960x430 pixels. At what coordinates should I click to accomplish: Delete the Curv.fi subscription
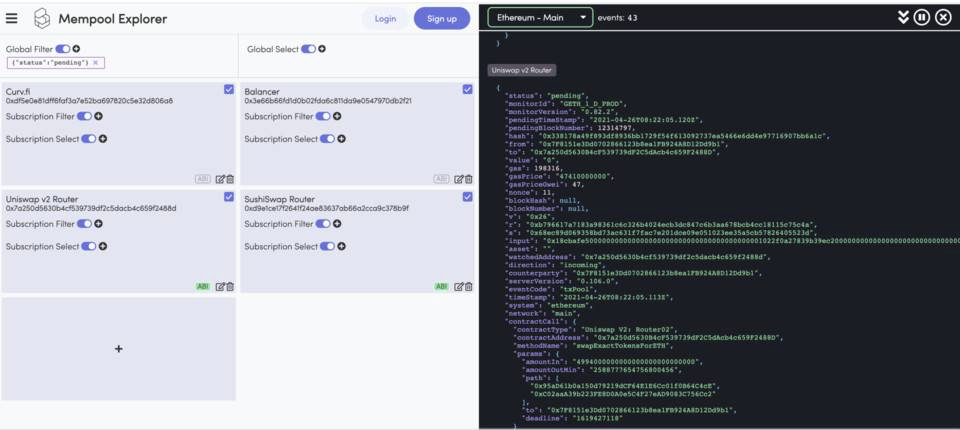tap(230, 179)
